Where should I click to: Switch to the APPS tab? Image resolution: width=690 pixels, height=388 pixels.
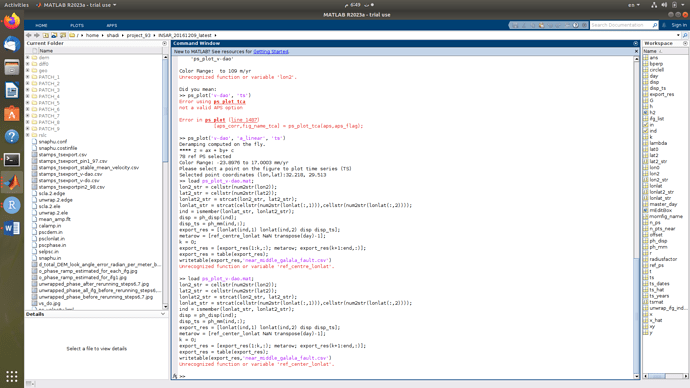pos(111,25)
